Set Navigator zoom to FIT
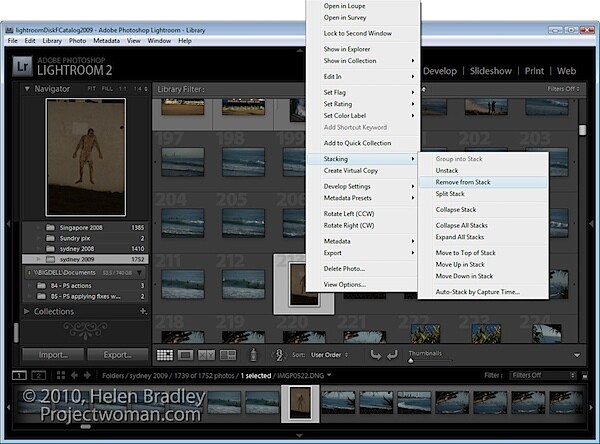 click(x=91, y=89)
